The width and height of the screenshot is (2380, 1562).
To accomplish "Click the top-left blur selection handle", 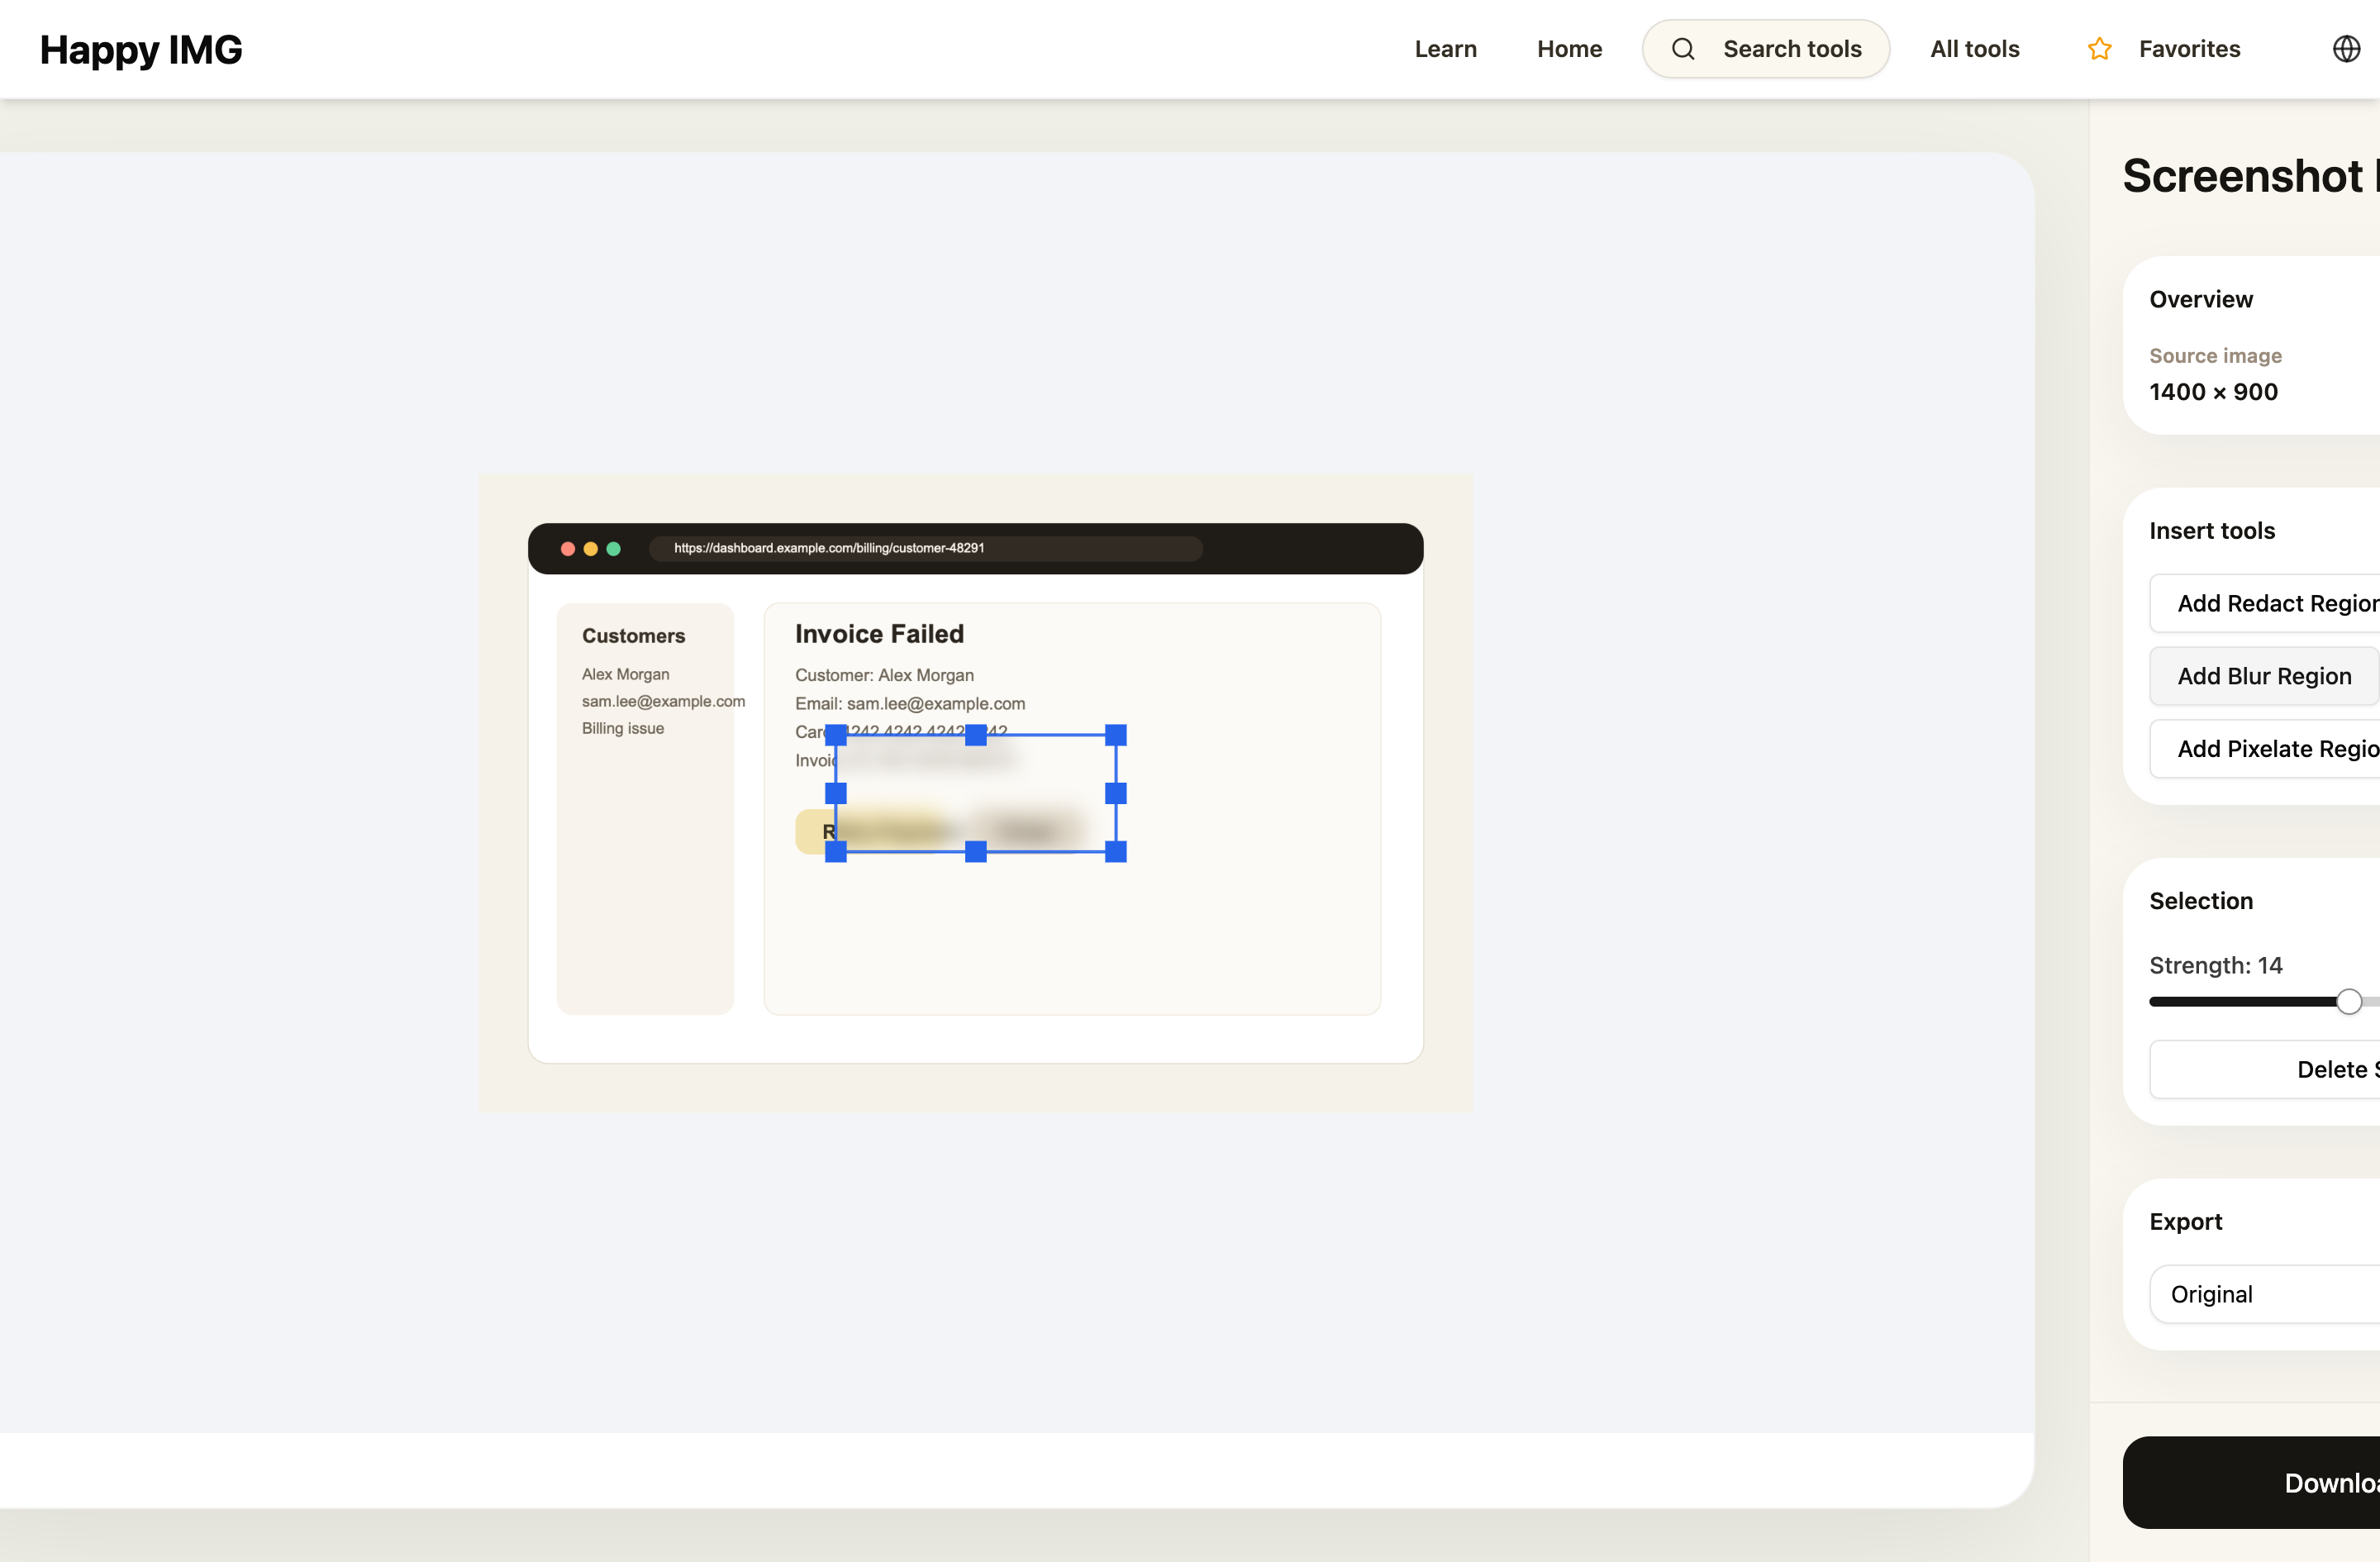I will pos(836,735).
